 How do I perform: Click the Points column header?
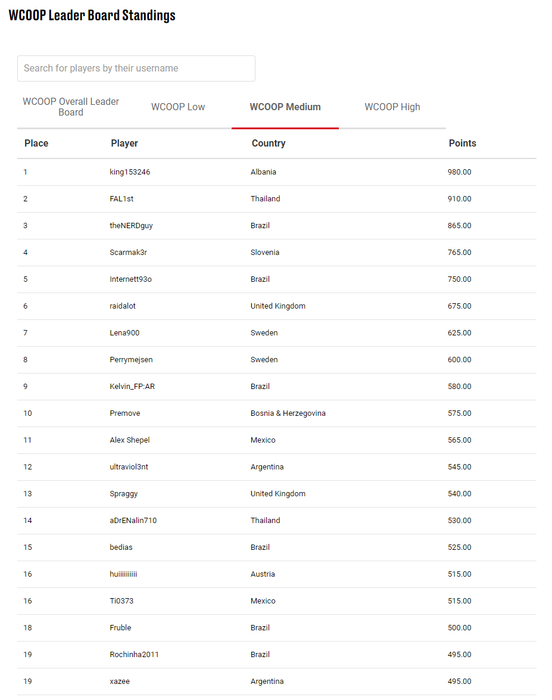pyautogui.click(x=462, y=143)
